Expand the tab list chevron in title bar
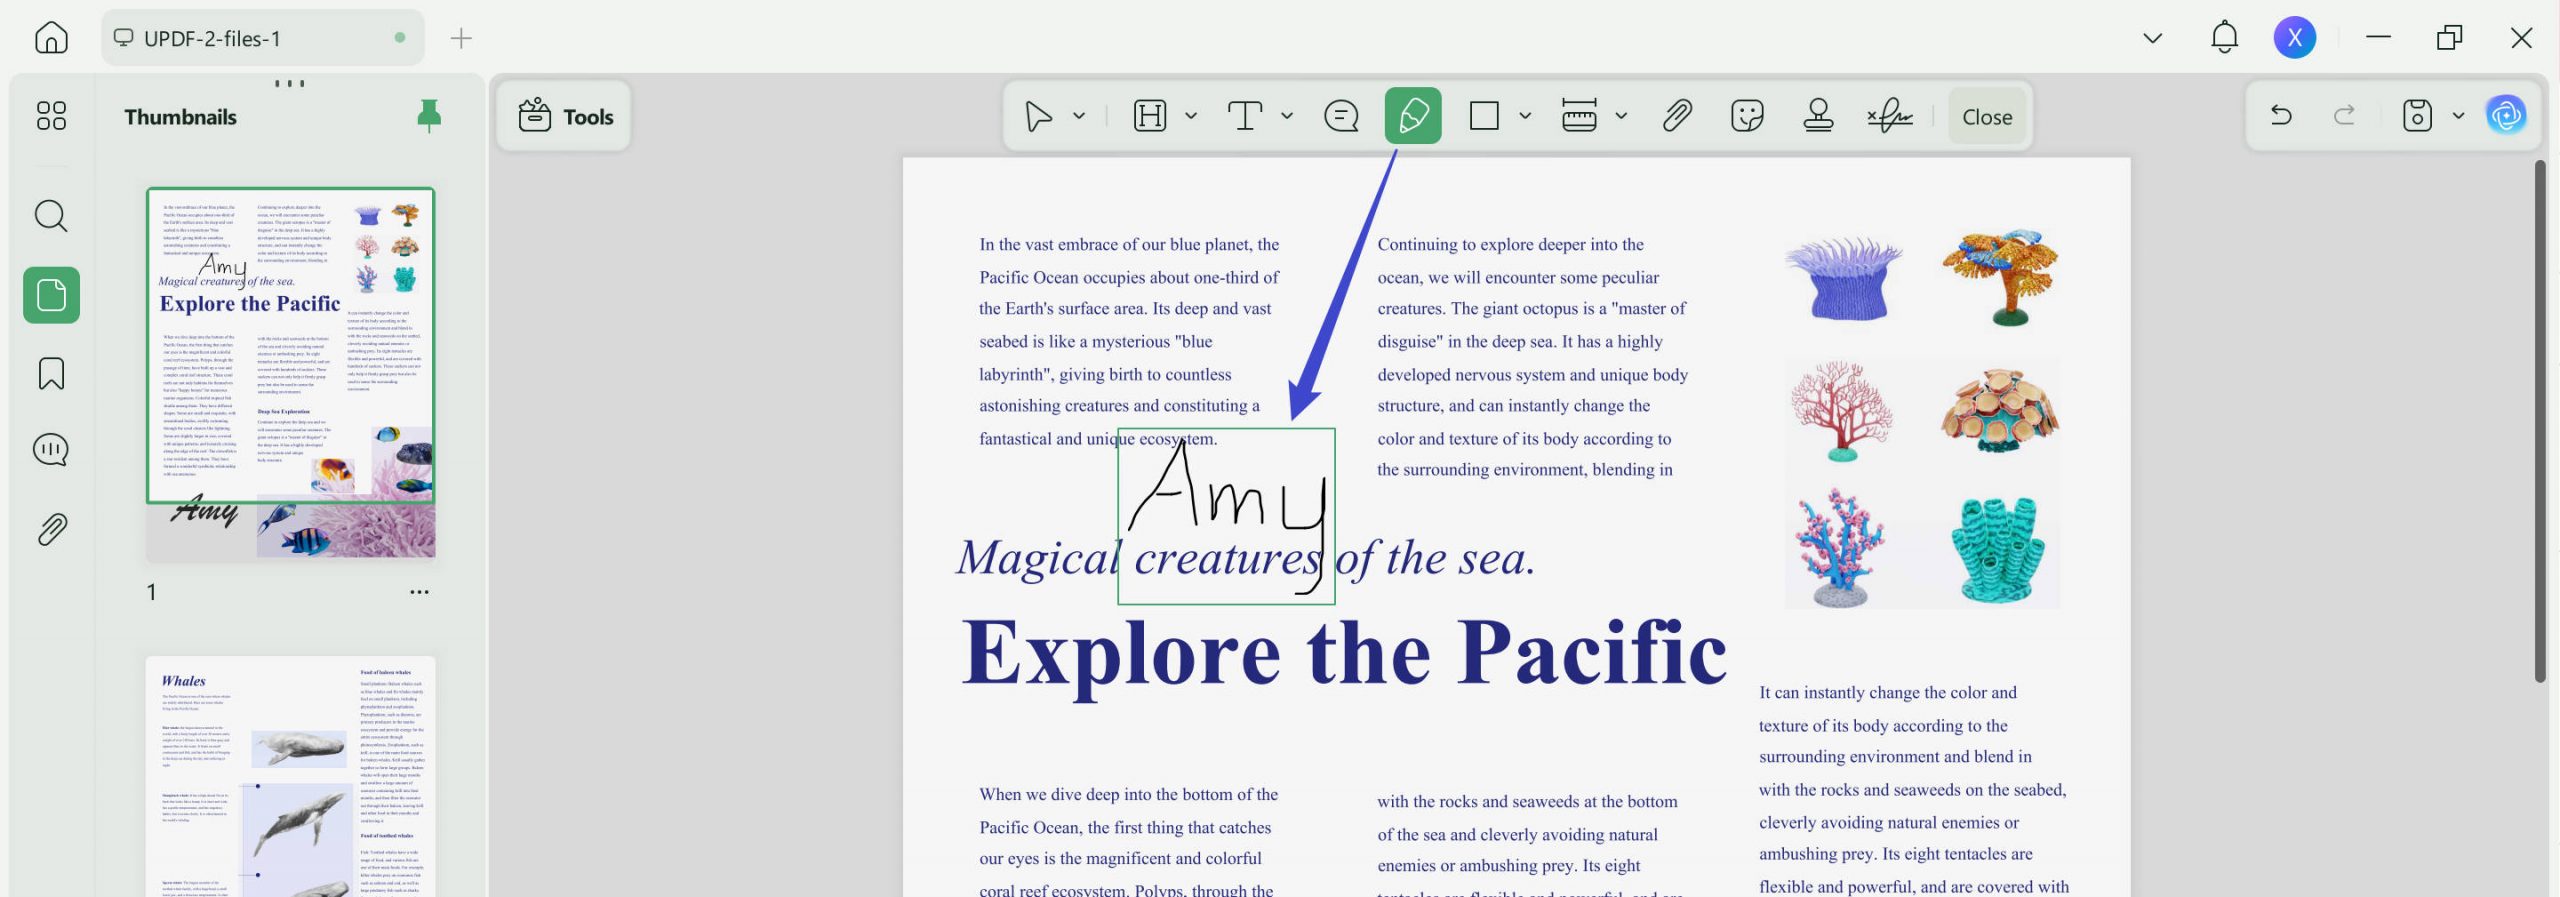Viewport: 2560px width, 897px height. point(2152,38)
